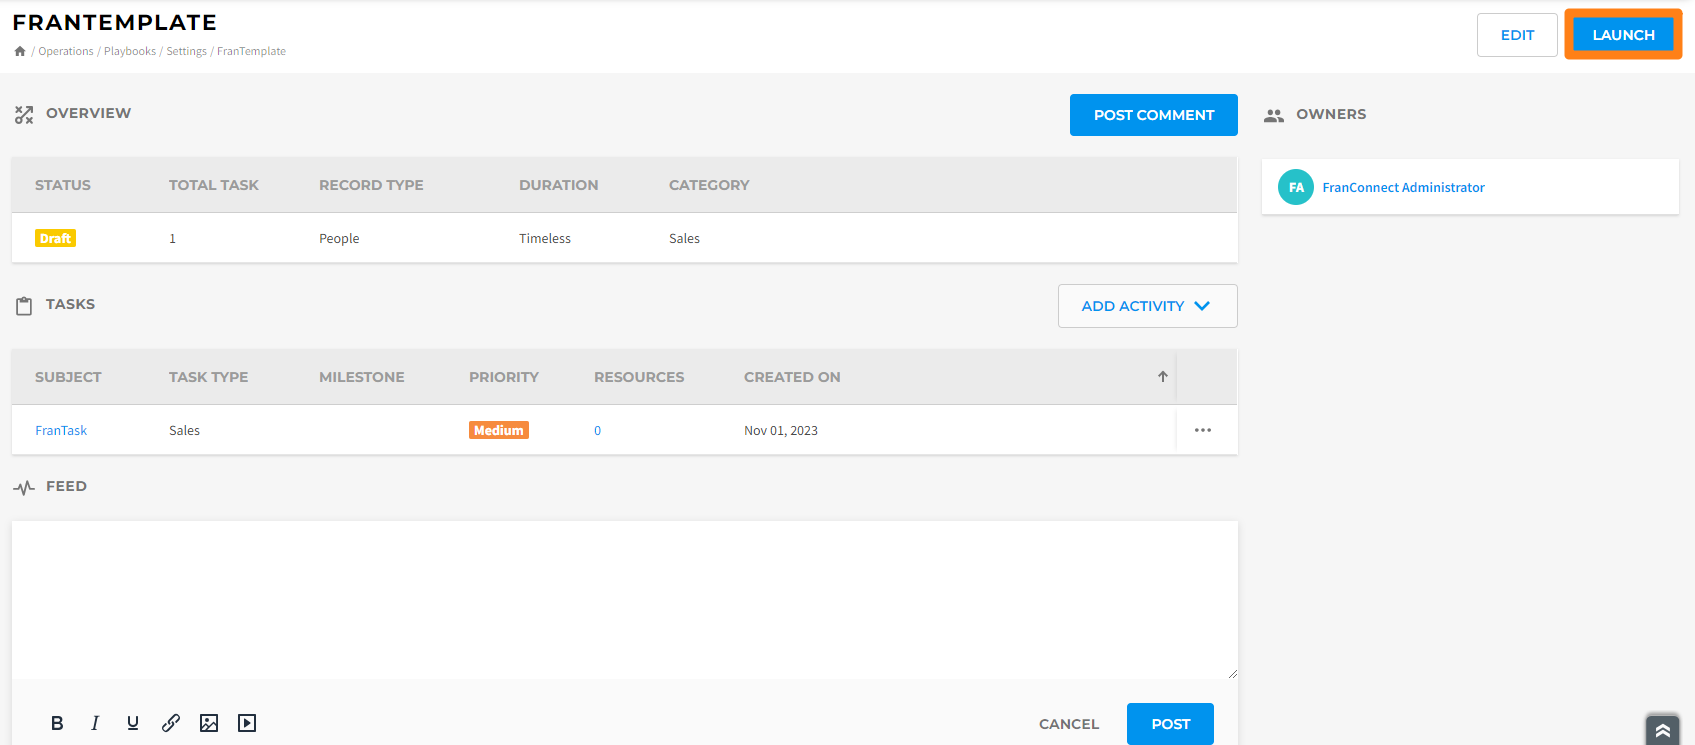Sort tasks by Resources column header
This screenshot has width=1695, height=745.
click(639, 377)
